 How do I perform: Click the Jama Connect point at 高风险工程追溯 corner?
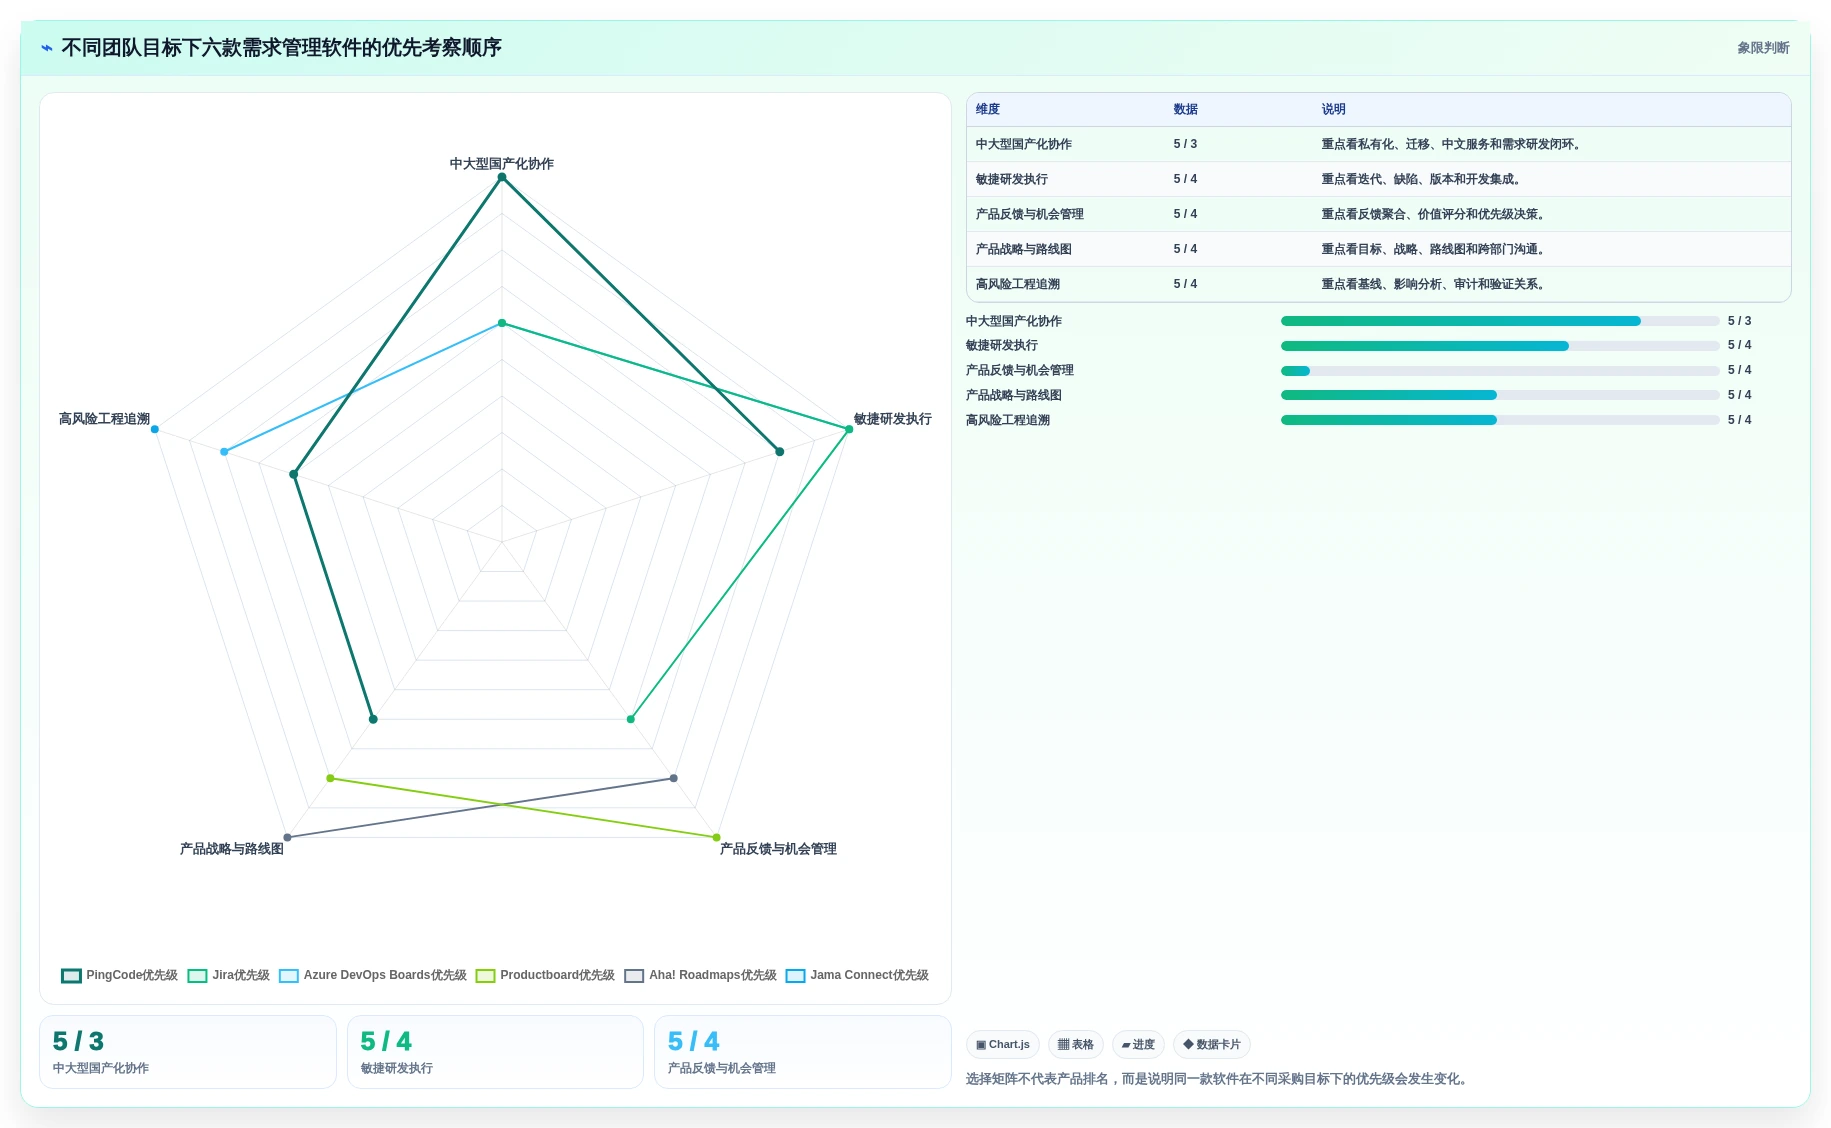pos(154,429)
